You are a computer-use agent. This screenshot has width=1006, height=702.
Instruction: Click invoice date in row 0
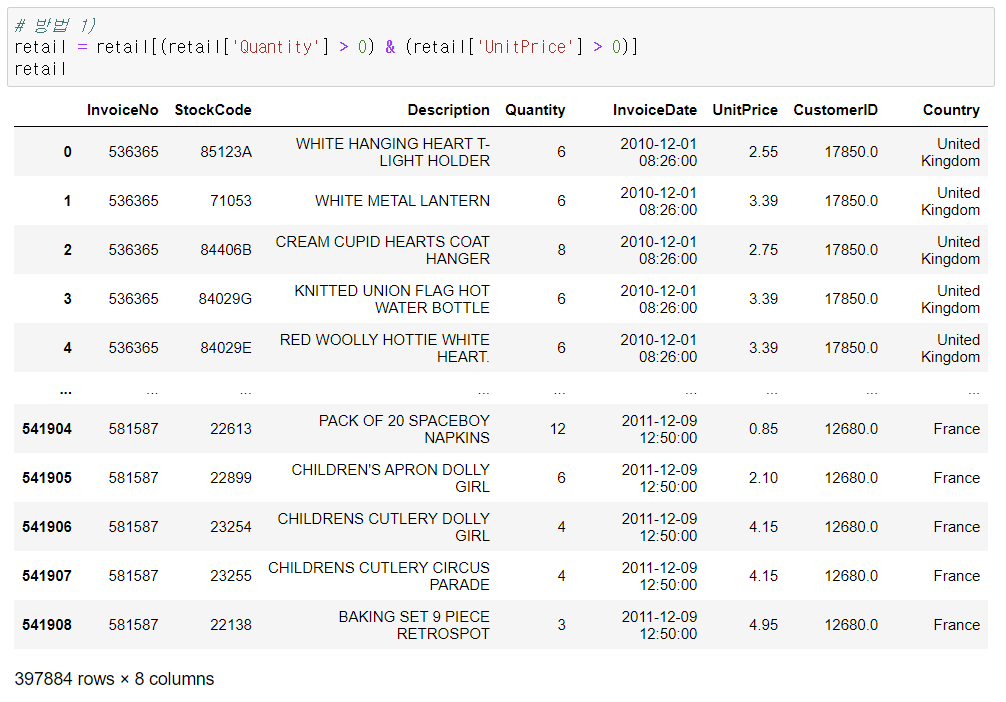pyautogui.click(x=658, y=152)
